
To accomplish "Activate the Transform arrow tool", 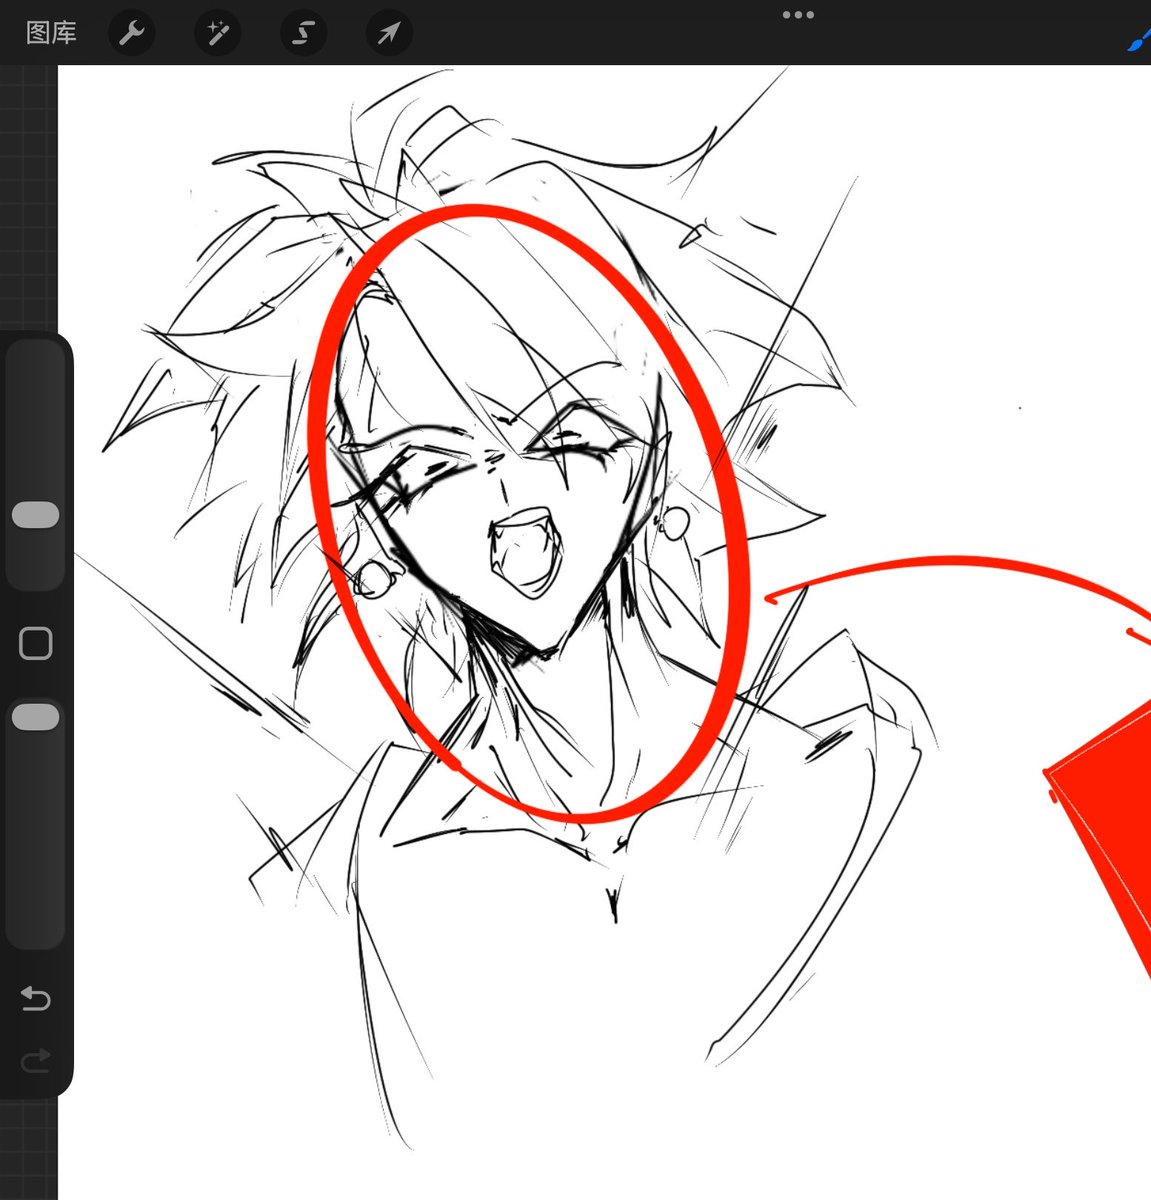I will [388, 33].
